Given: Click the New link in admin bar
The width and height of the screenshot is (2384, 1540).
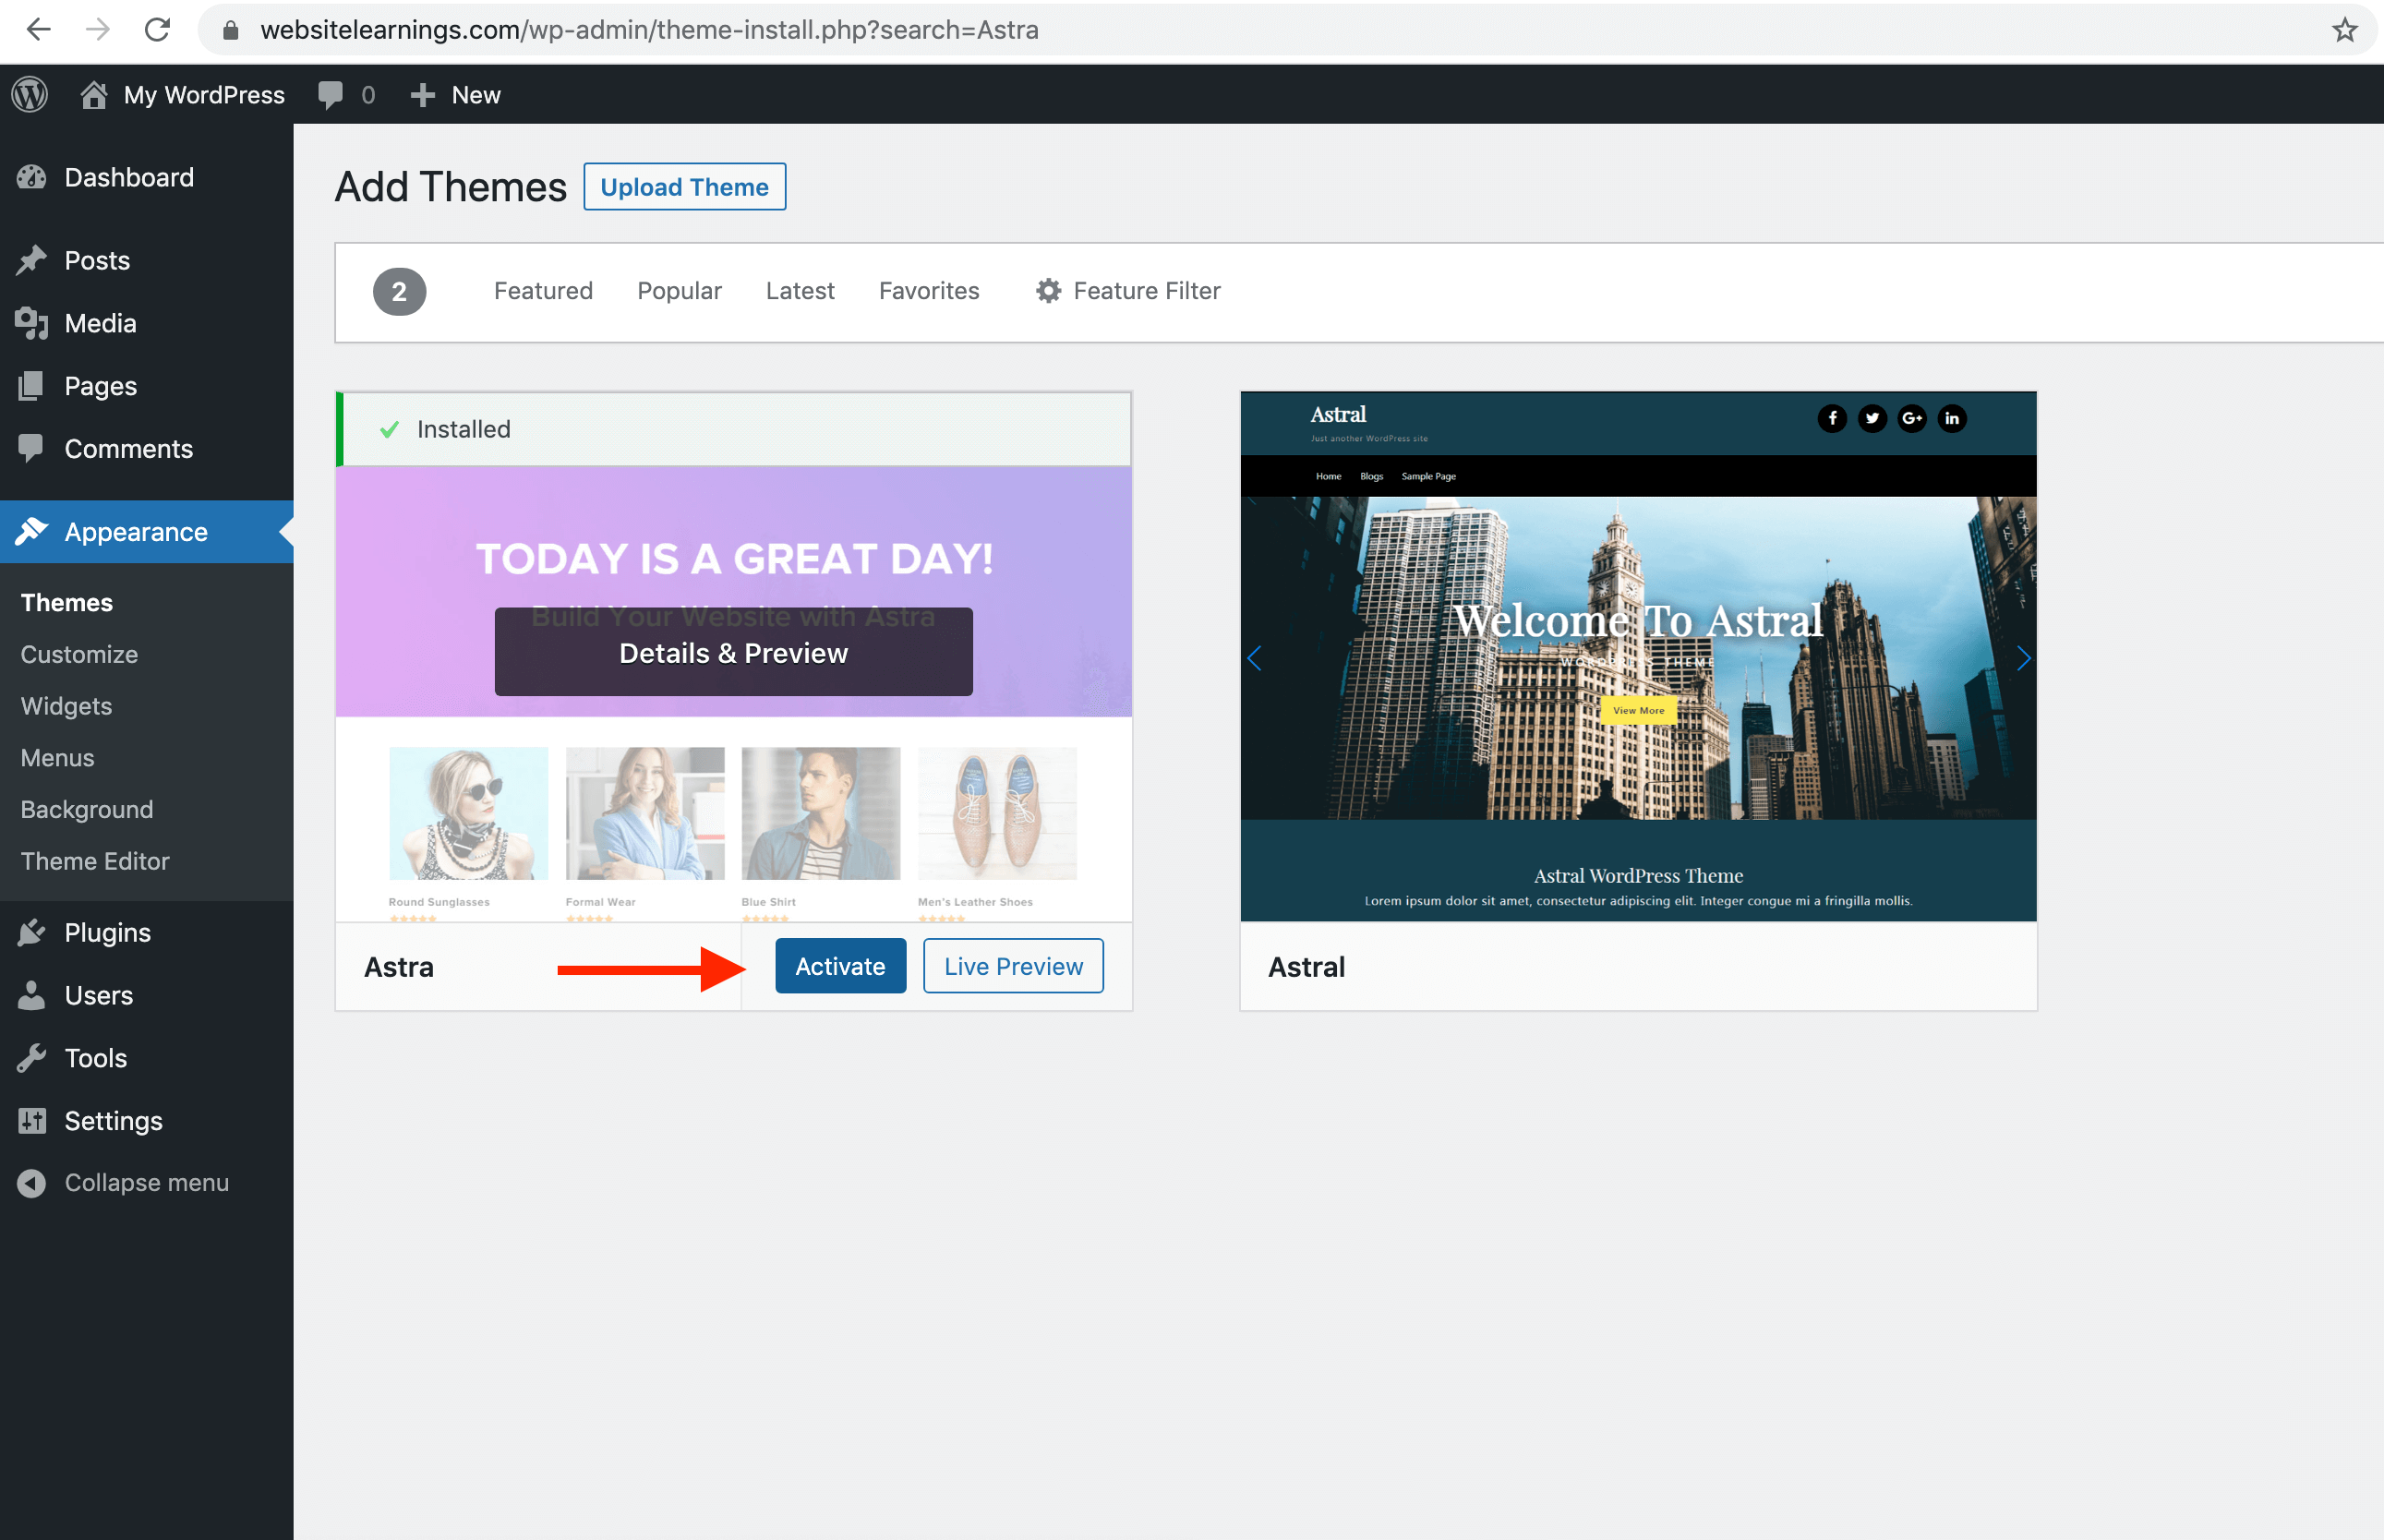Looking at the screenshot, I should tap(476, 95).
